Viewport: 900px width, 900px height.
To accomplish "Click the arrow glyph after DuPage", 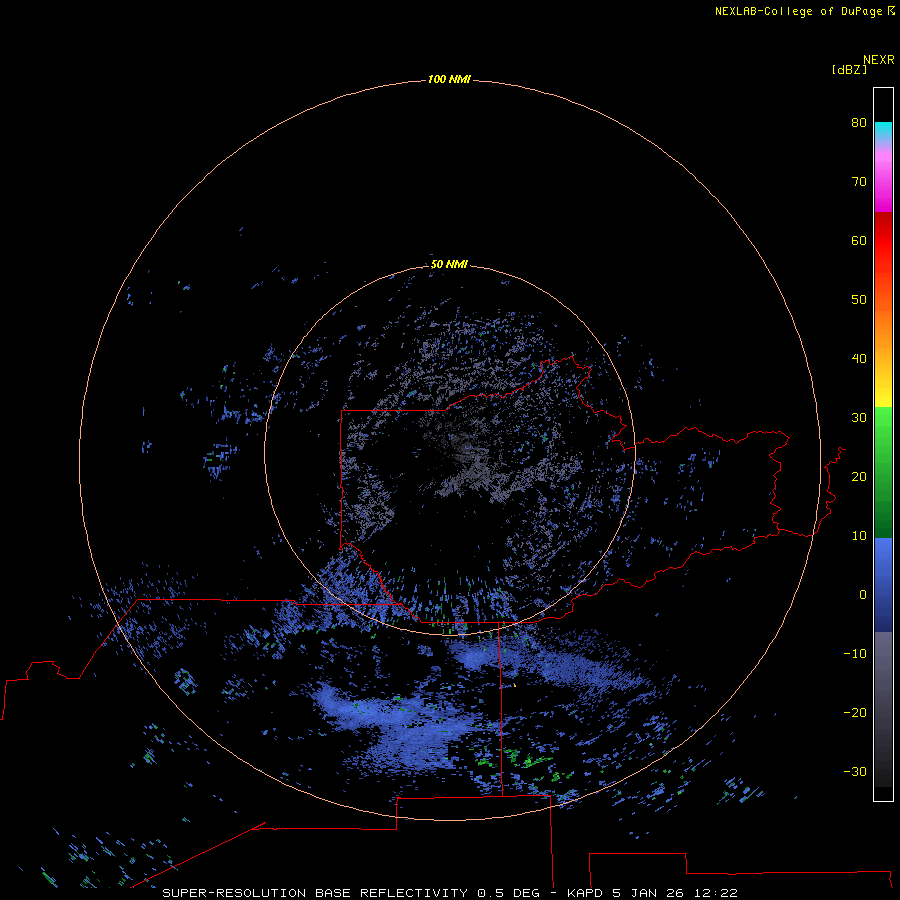I will pos(891,11).
